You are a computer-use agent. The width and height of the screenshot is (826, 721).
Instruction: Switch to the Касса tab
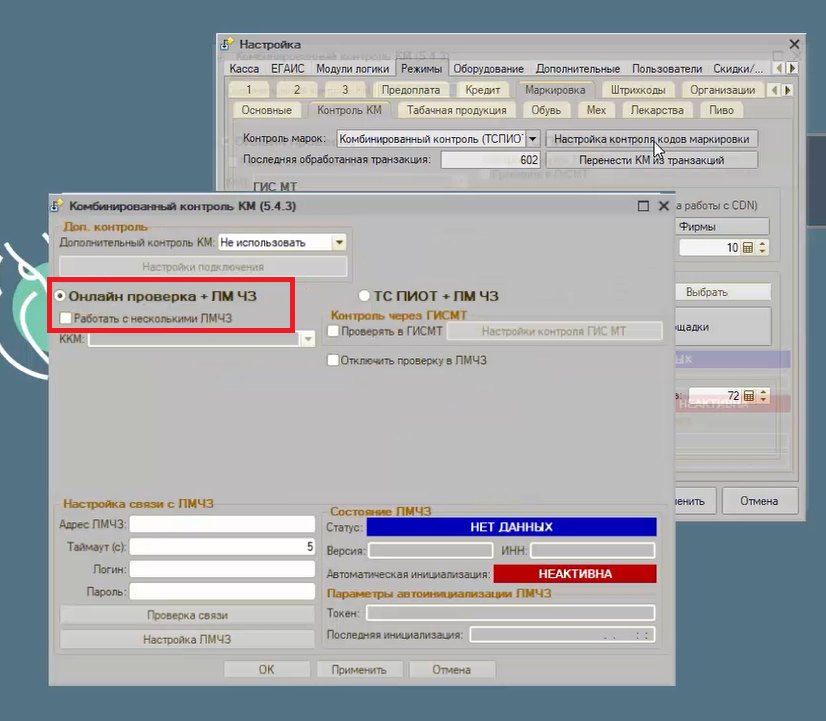click(x=244, y=68)
